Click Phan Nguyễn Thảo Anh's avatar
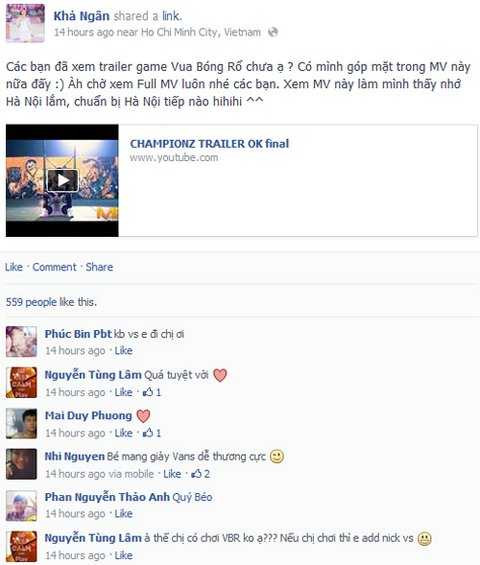 click(x=21, y=505)
